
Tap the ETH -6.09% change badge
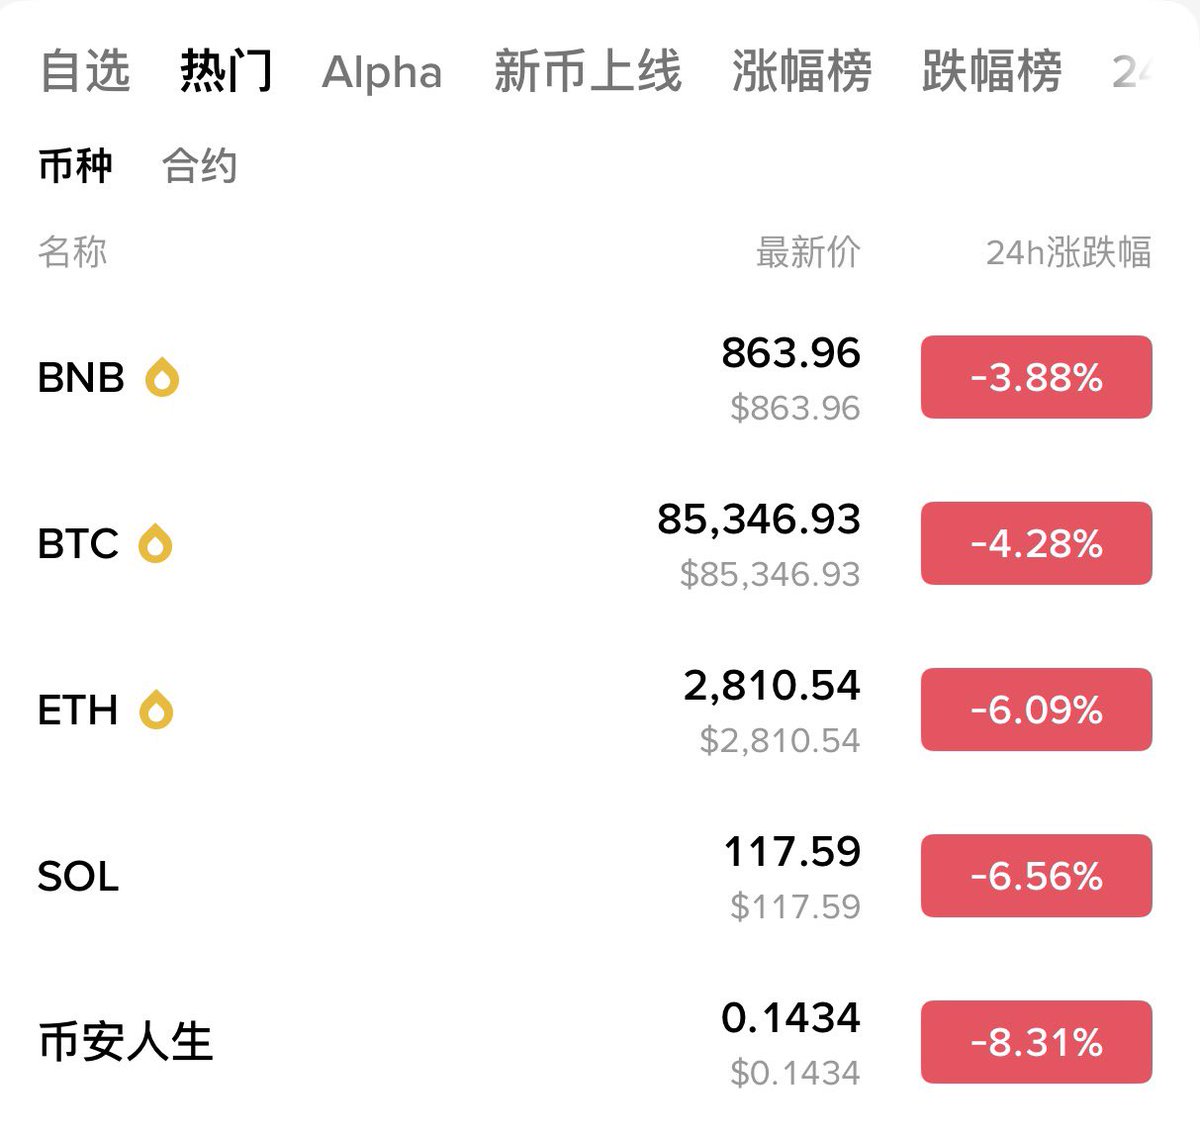click(x=1036, y=709)
